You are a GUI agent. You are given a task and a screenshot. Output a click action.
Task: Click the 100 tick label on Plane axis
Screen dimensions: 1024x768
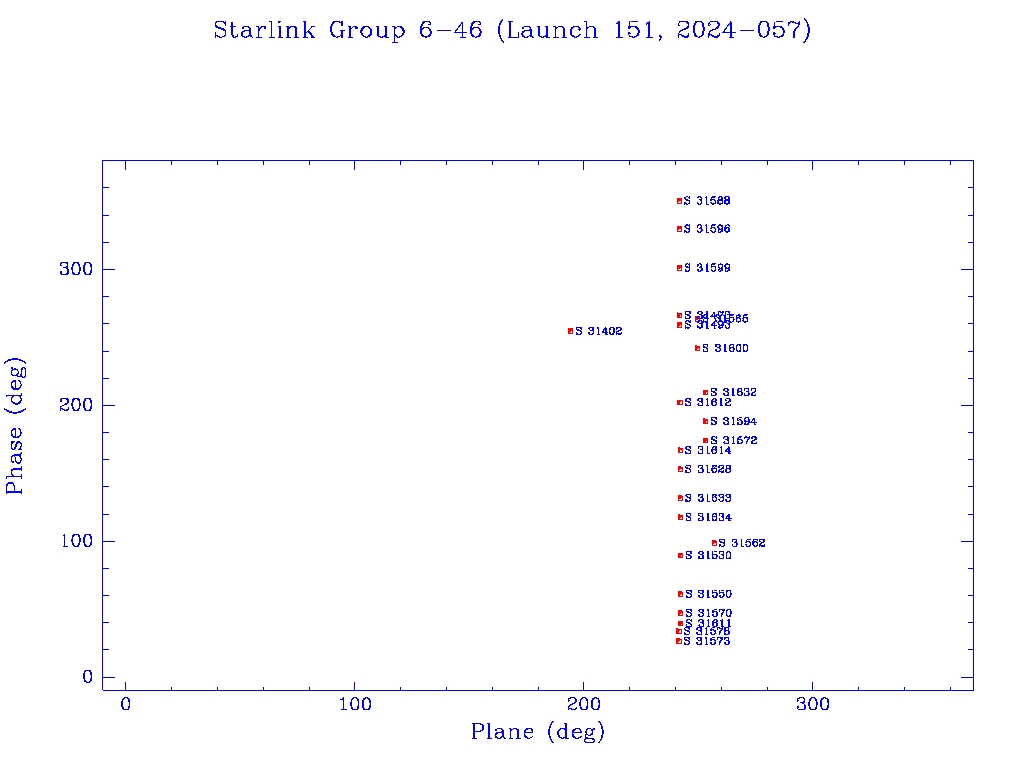(355, 705)
